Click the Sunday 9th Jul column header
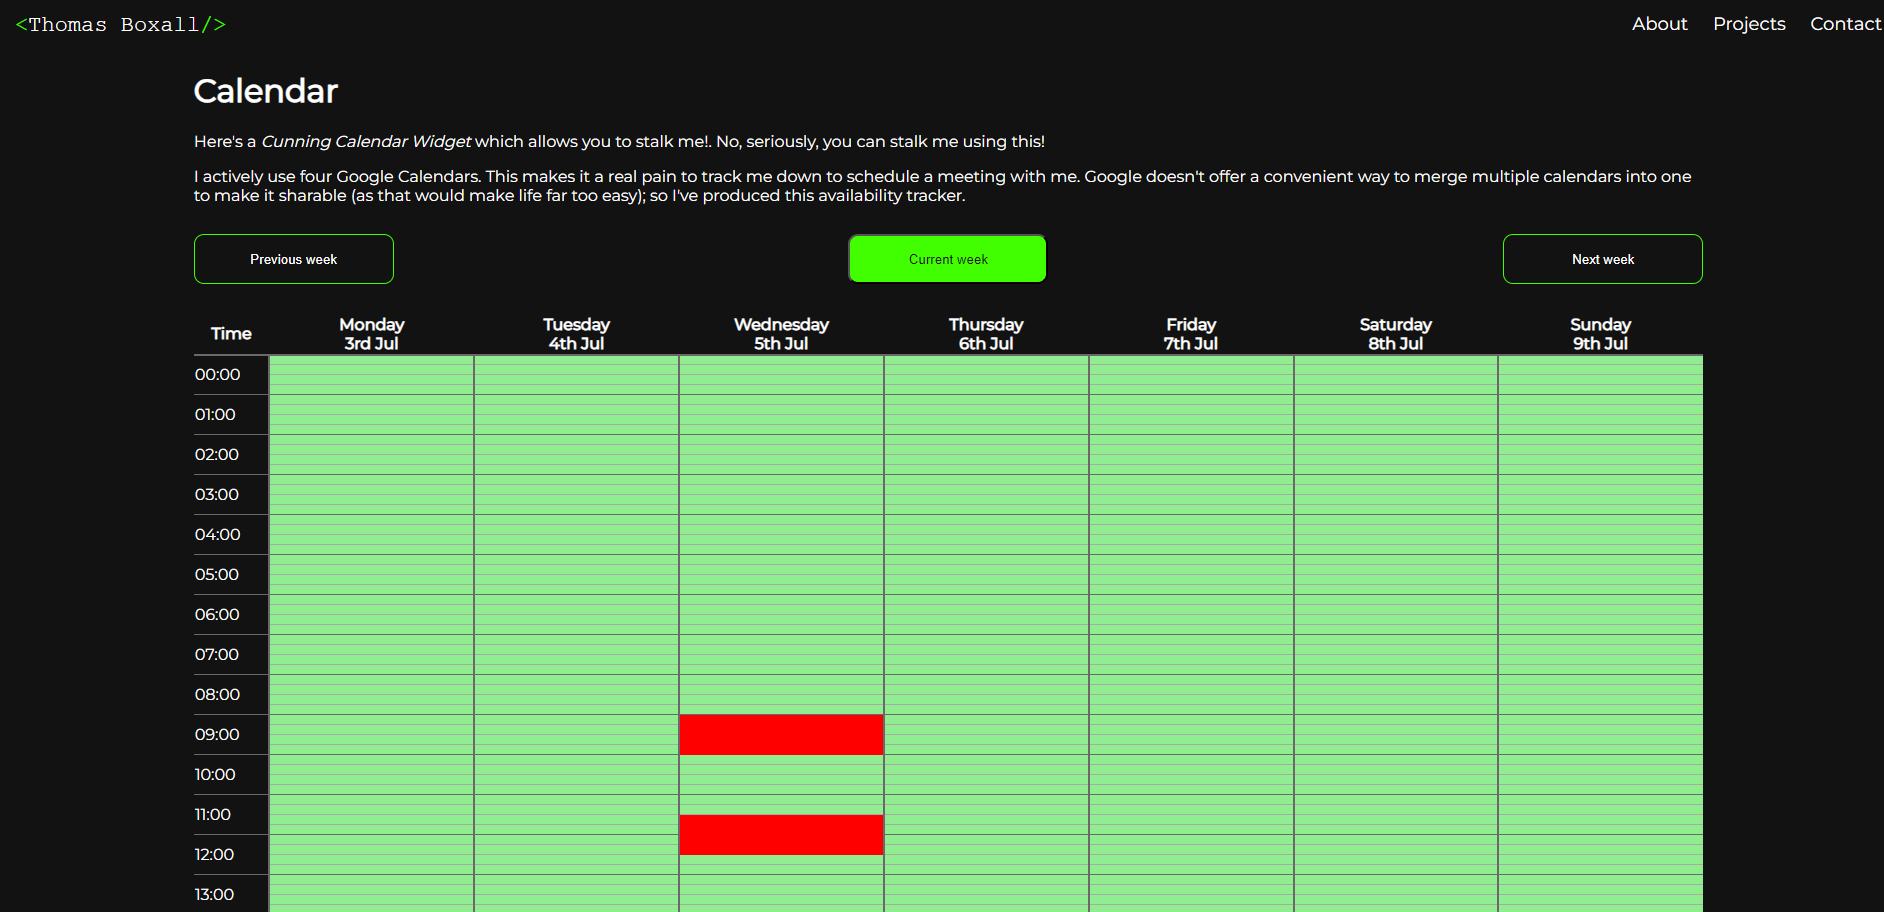The image size is (1884, 912). point(1600,334)
